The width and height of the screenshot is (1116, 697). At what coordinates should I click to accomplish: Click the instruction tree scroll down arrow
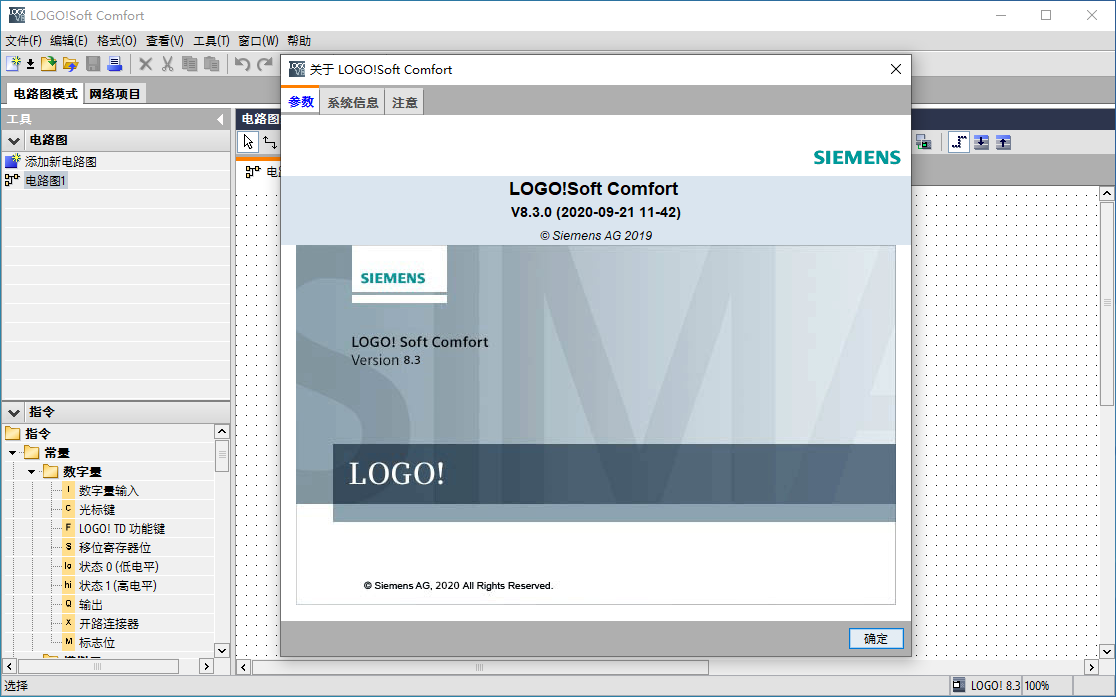(x=222, y=650)
